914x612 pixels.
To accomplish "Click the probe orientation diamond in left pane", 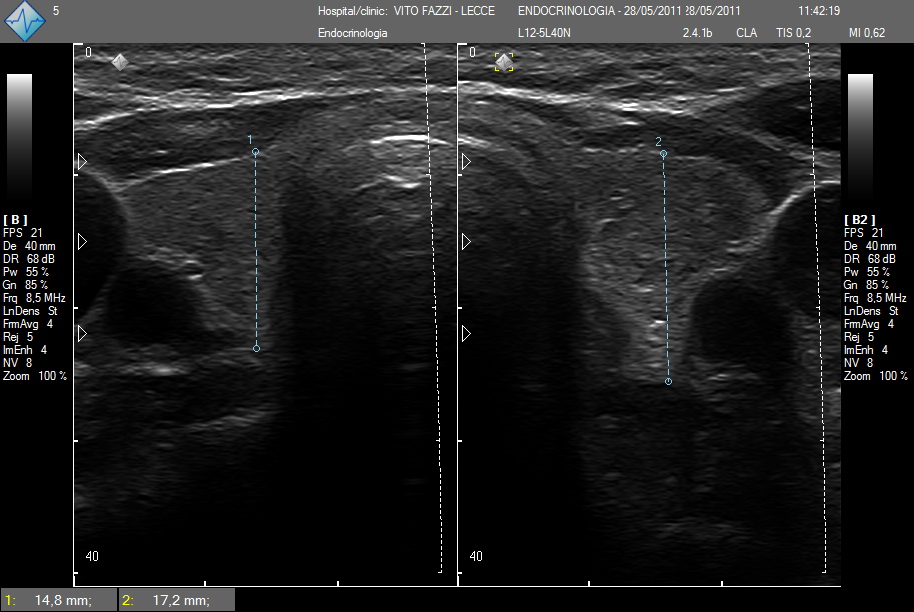I will [119, 62].
